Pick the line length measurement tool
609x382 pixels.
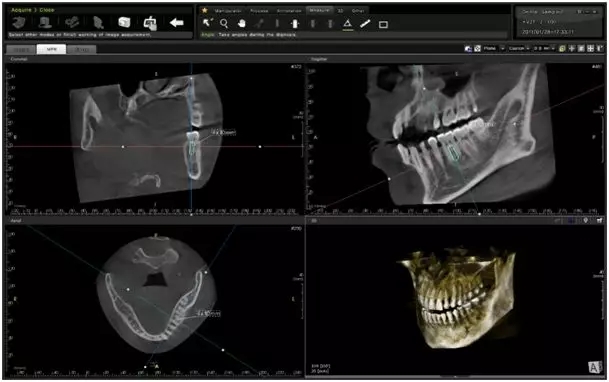point(365,24)
